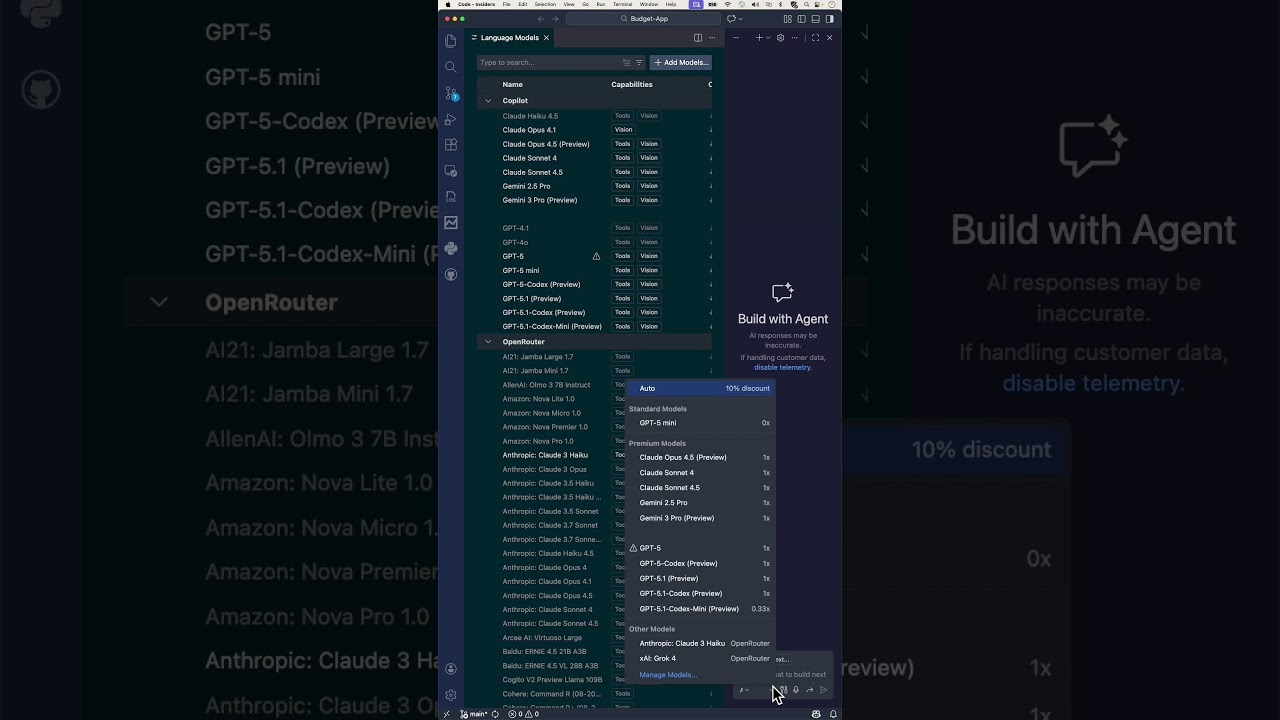The image size is (1280, 720).
Task: Click the send message arrow icon
Action: click(x=823, y=690)
